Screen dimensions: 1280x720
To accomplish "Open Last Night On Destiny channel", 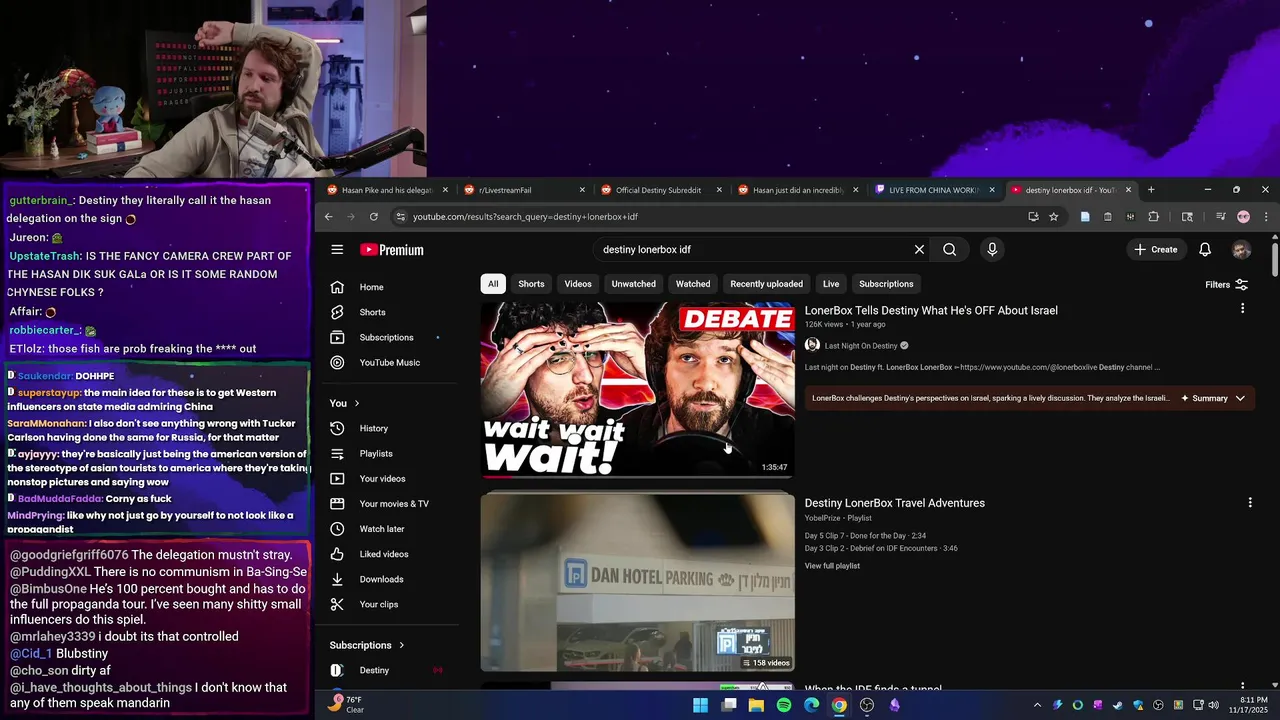I will click(861, 345).
